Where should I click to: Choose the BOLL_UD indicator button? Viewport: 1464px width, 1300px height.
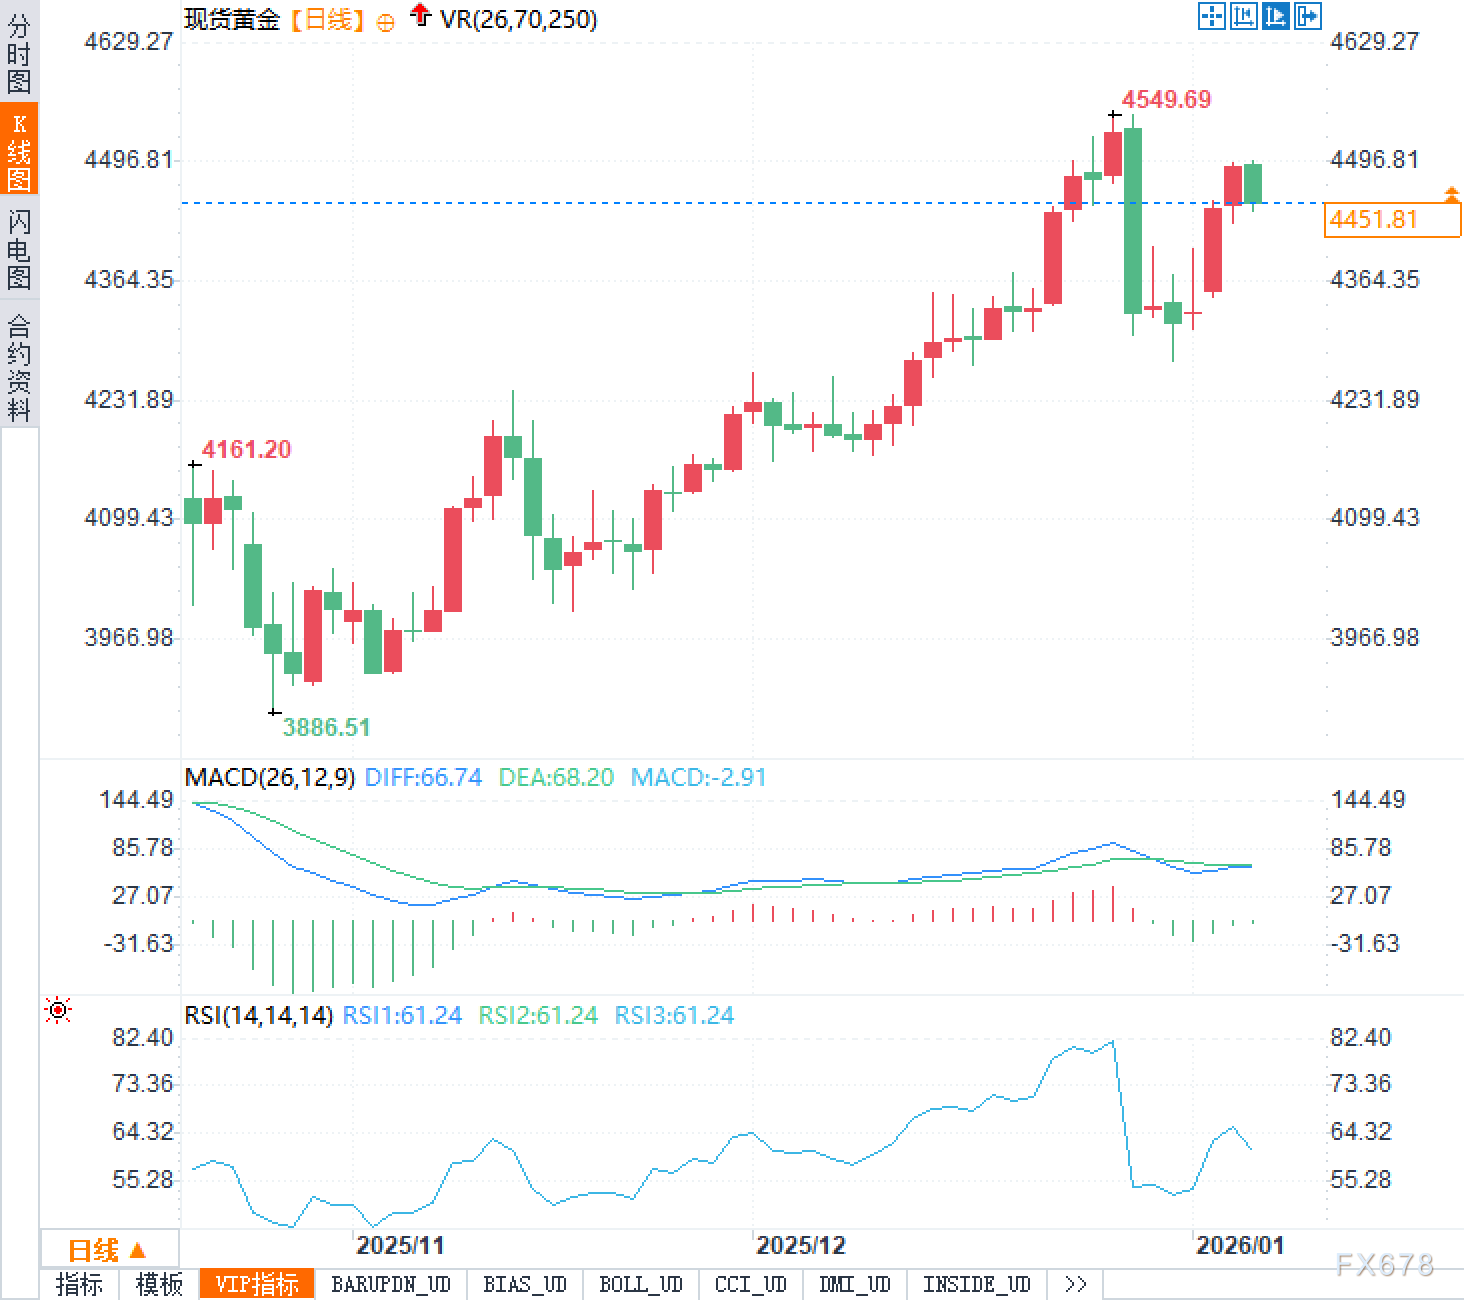tap(640, 1284)
